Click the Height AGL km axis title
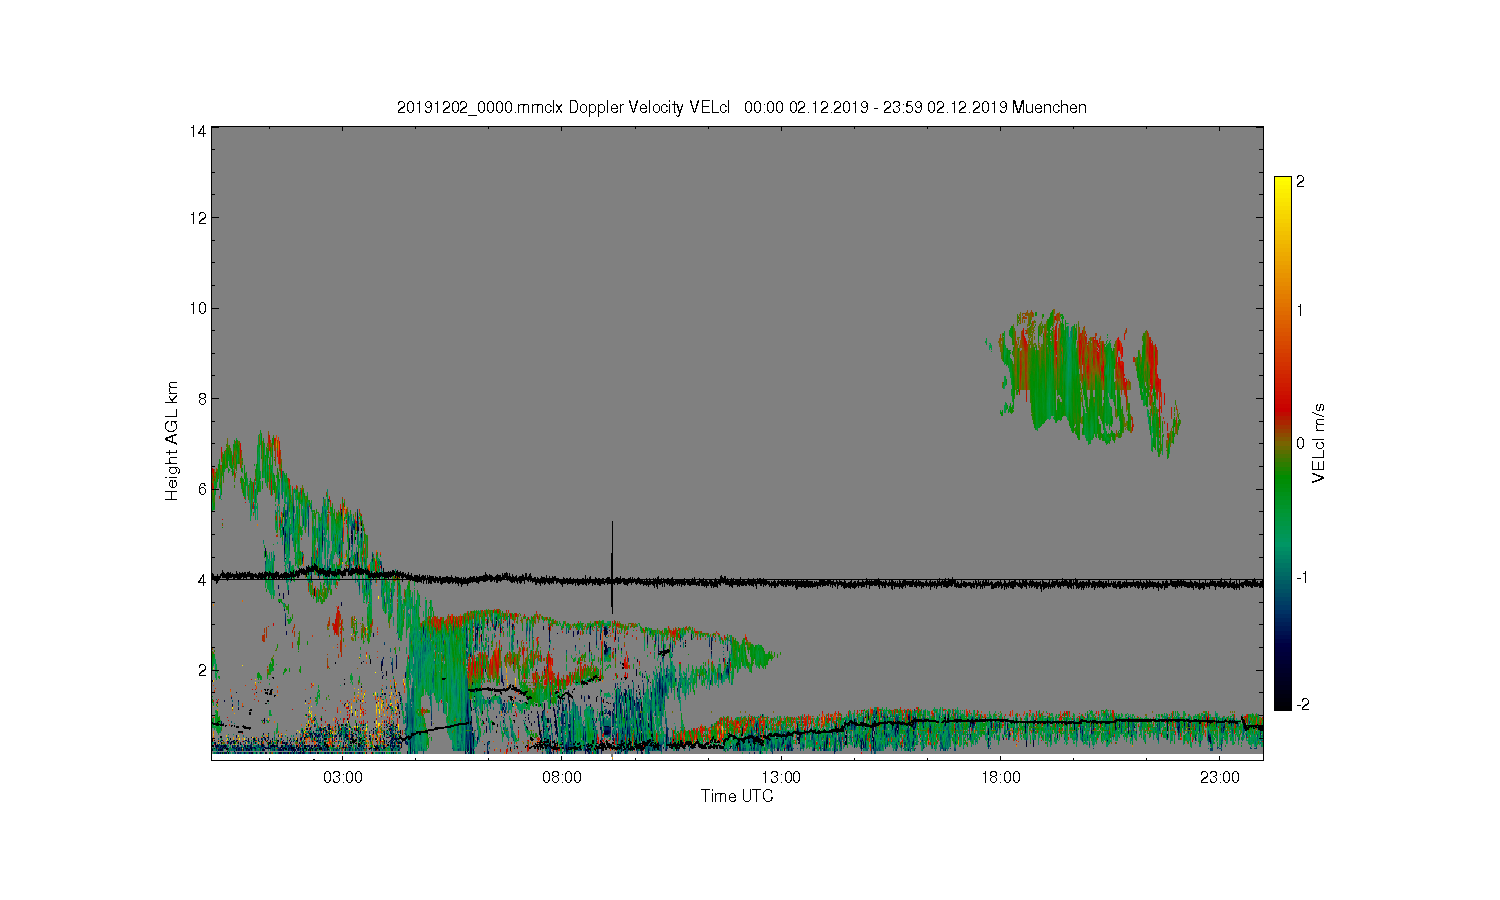Image resolution: width=1500 pixels, height=900 pixels. [172, 441]
